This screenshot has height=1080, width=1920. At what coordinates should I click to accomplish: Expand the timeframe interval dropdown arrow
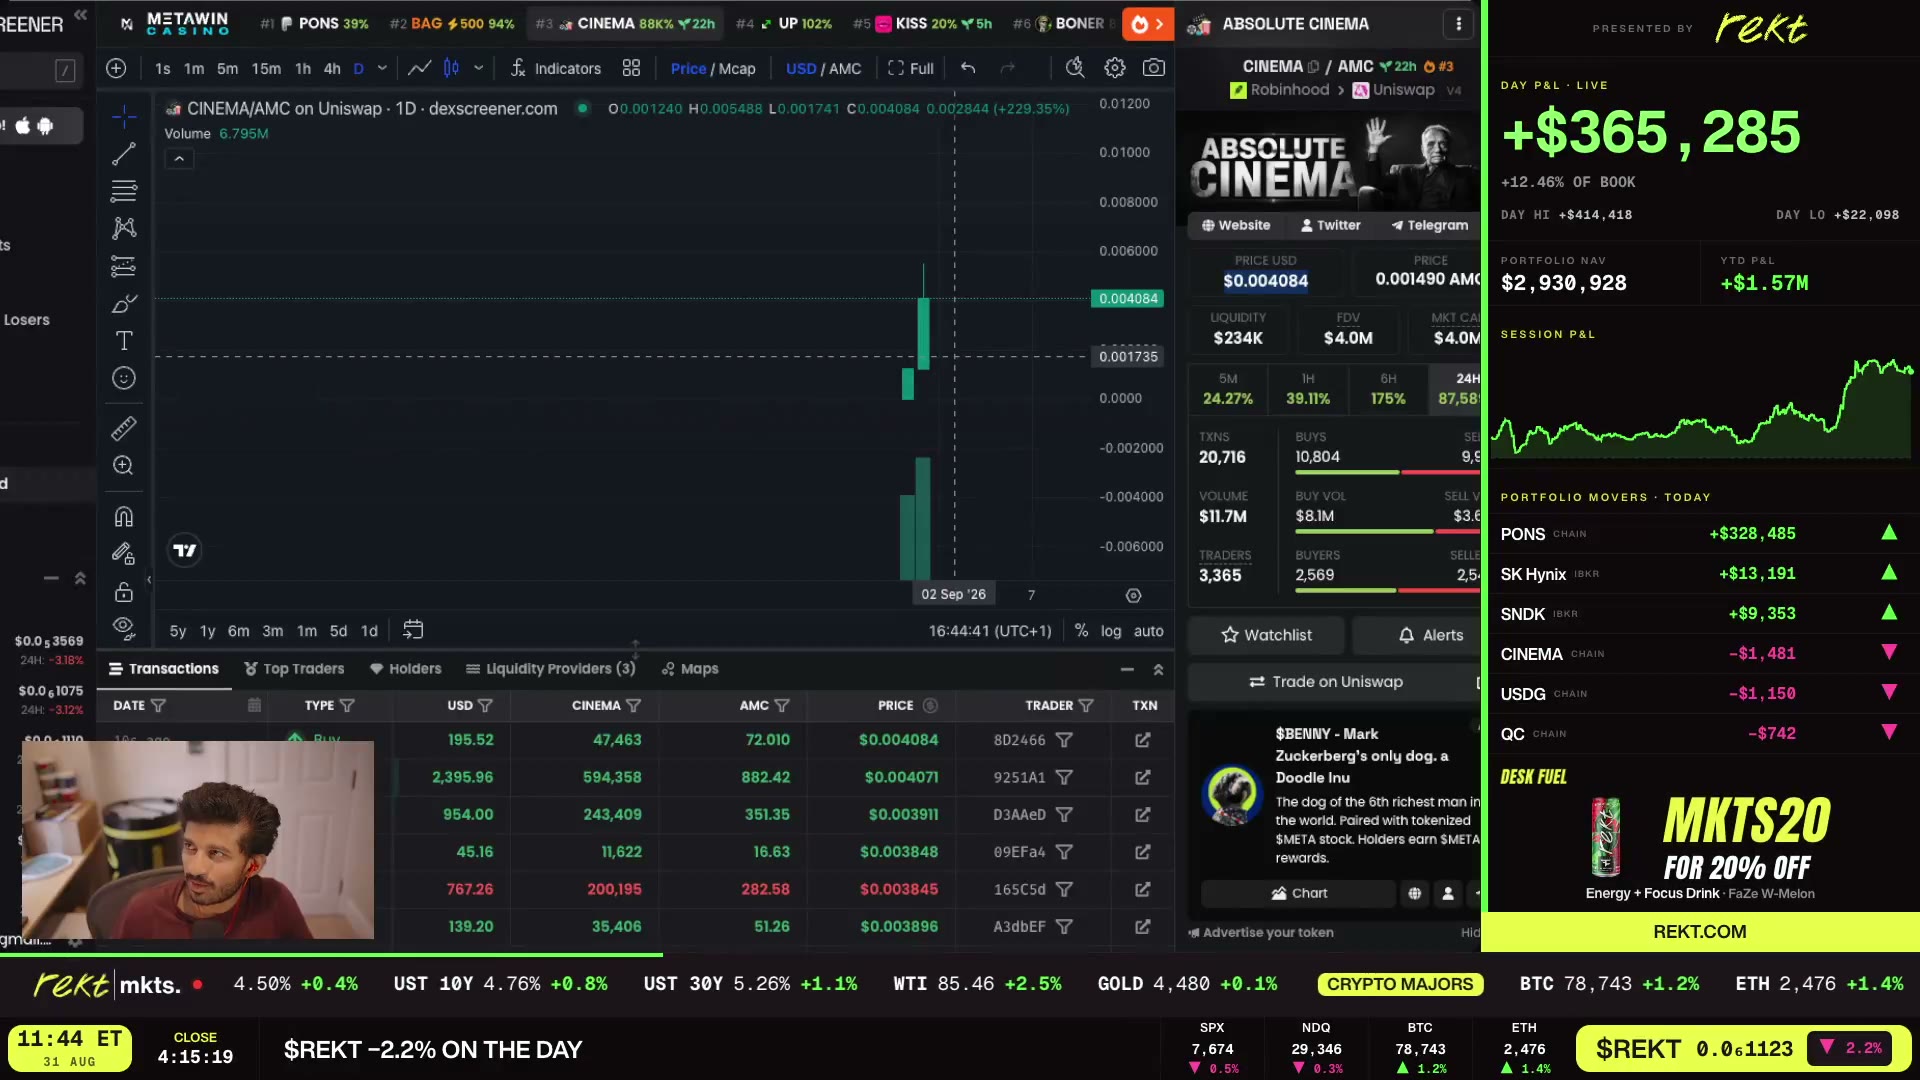click(x=382, y=68)
